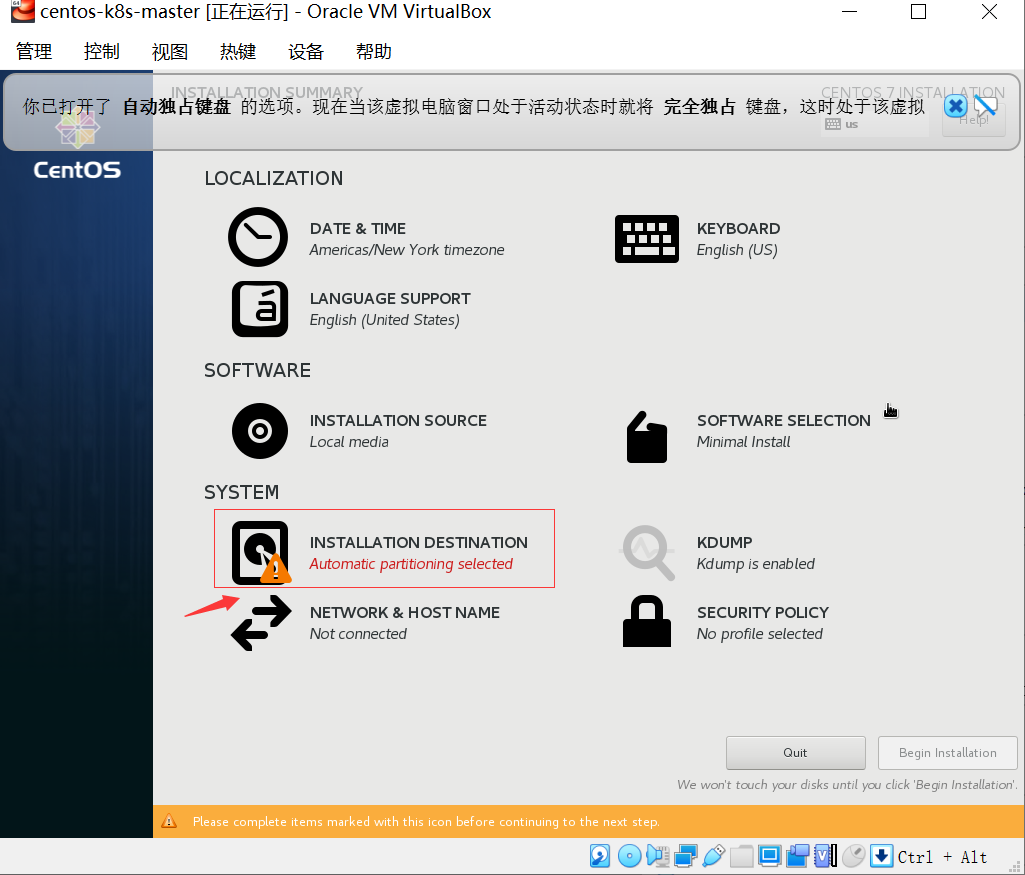The image size is (1025, 875).
Task: Open SECURITY POLICY label
Action: 763,612
